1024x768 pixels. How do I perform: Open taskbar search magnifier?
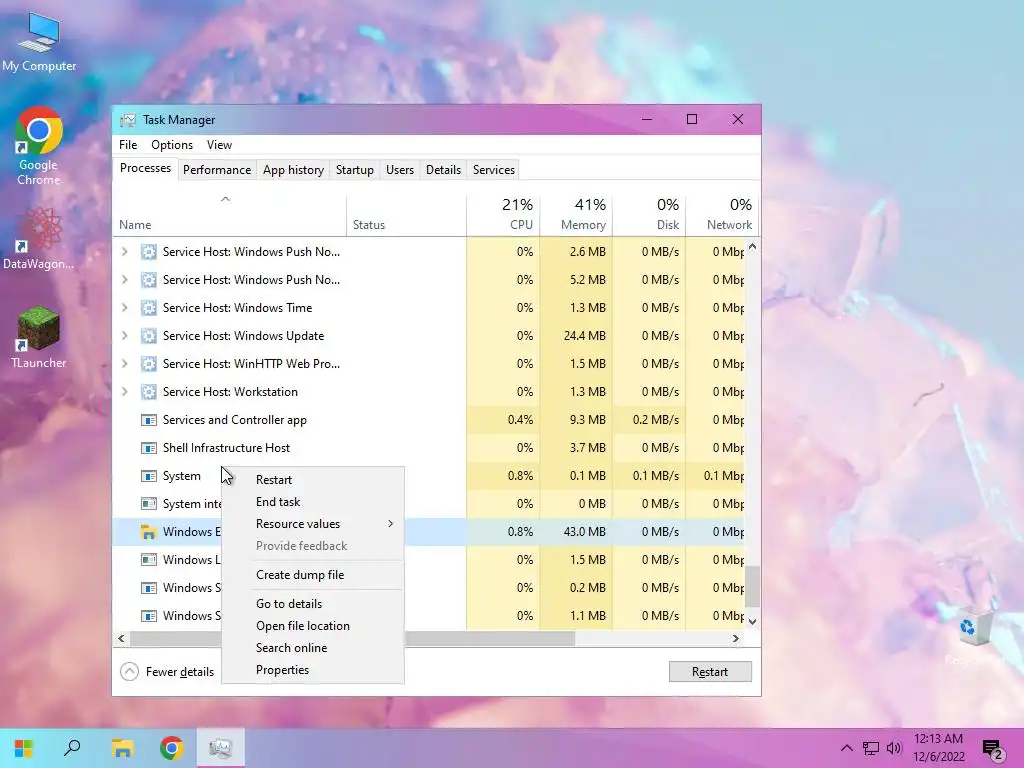pos(72,748)
